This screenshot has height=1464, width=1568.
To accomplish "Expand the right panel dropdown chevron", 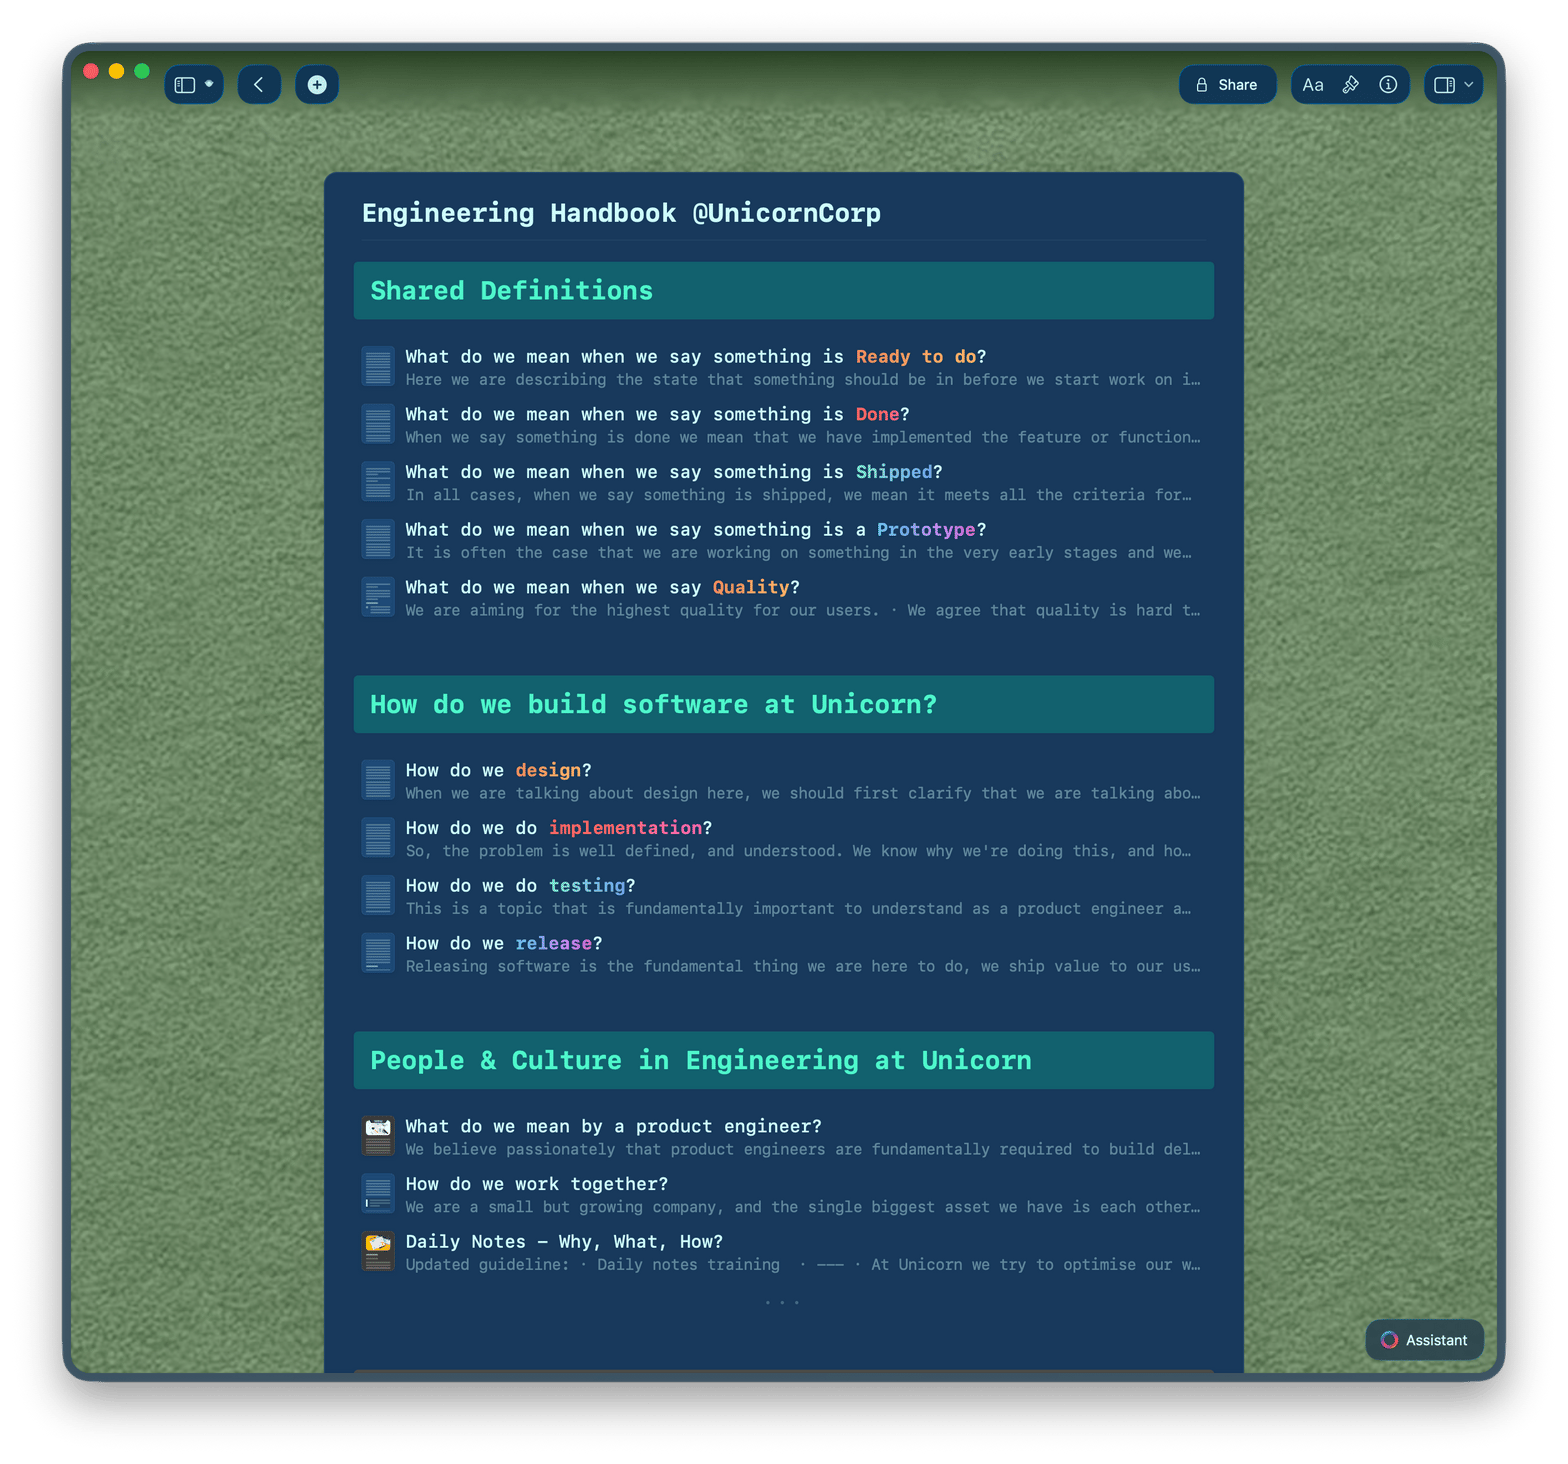I will [x=1469, y=85].
